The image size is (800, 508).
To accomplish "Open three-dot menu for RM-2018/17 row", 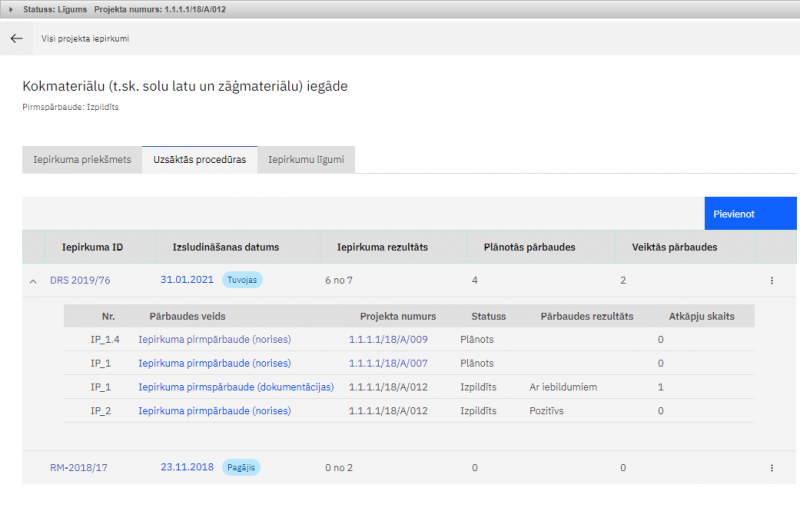I will 771,467.
